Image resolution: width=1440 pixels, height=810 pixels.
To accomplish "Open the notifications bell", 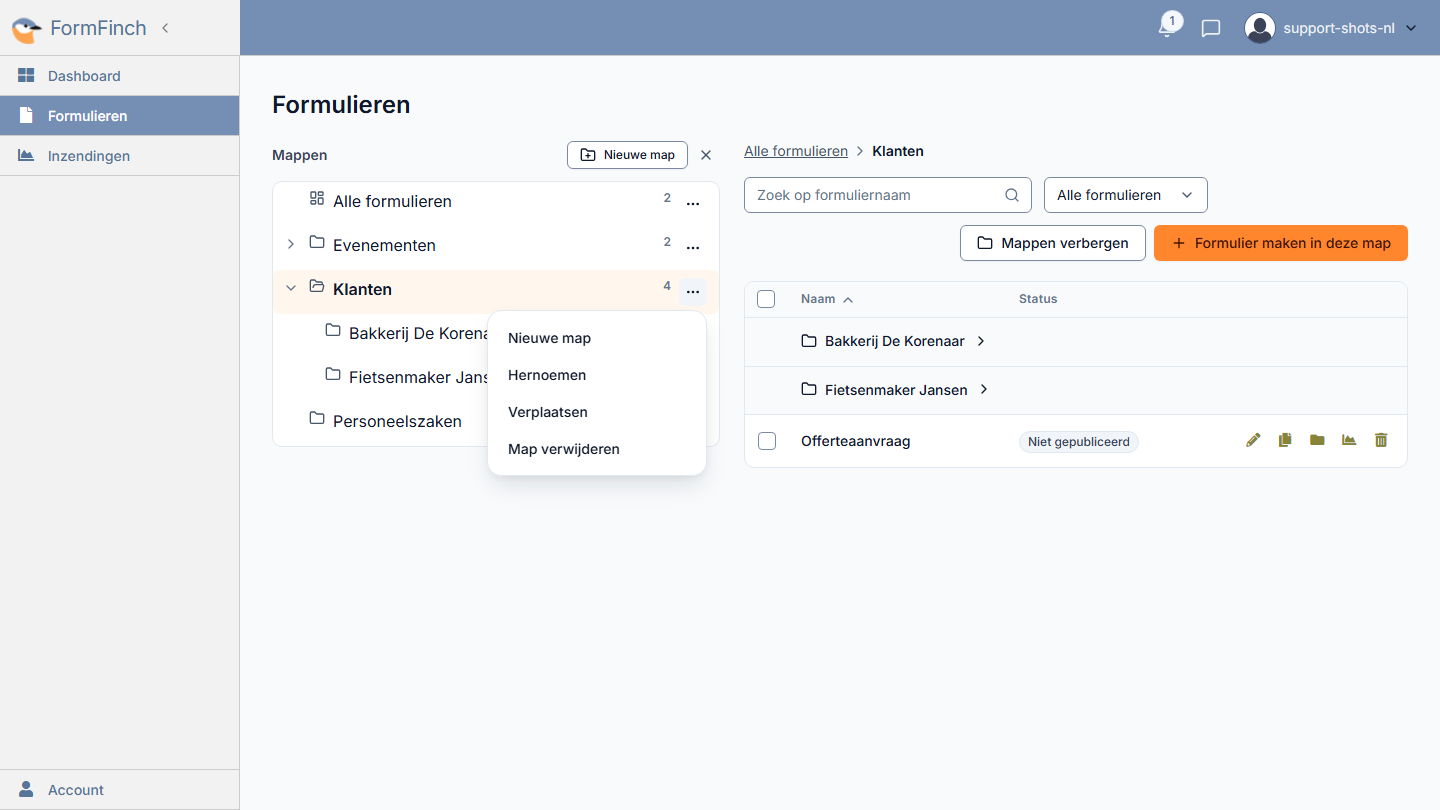I will click(1166, 27).
